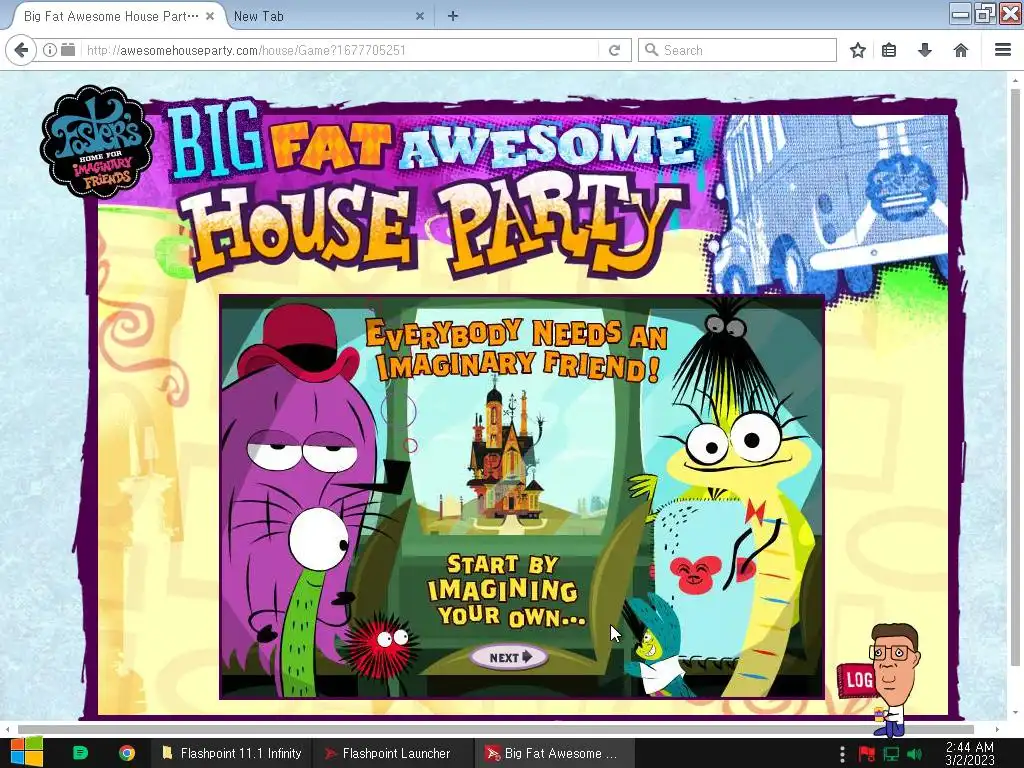Screen dimensions: 1024x768
Task: Click the volume speaker tray icon
Action: 915,754
